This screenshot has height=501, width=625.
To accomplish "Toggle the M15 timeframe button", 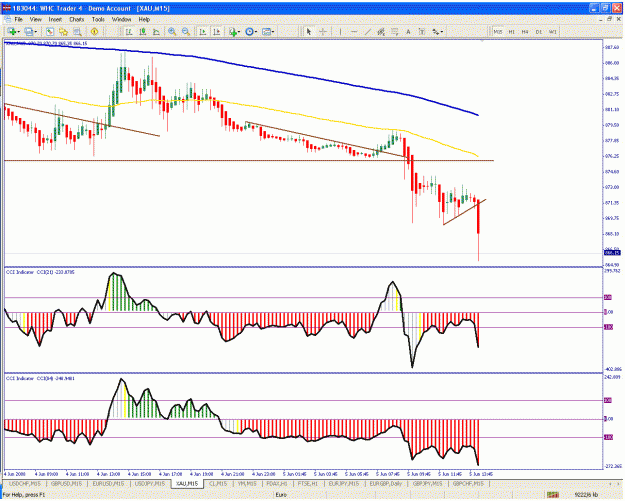I will pyautogui.click(x=498, y=31).
